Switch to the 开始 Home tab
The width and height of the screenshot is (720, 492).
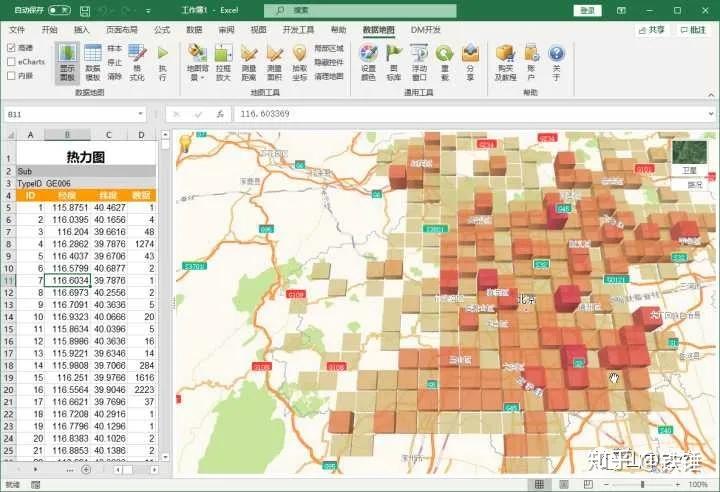point(50,30)
